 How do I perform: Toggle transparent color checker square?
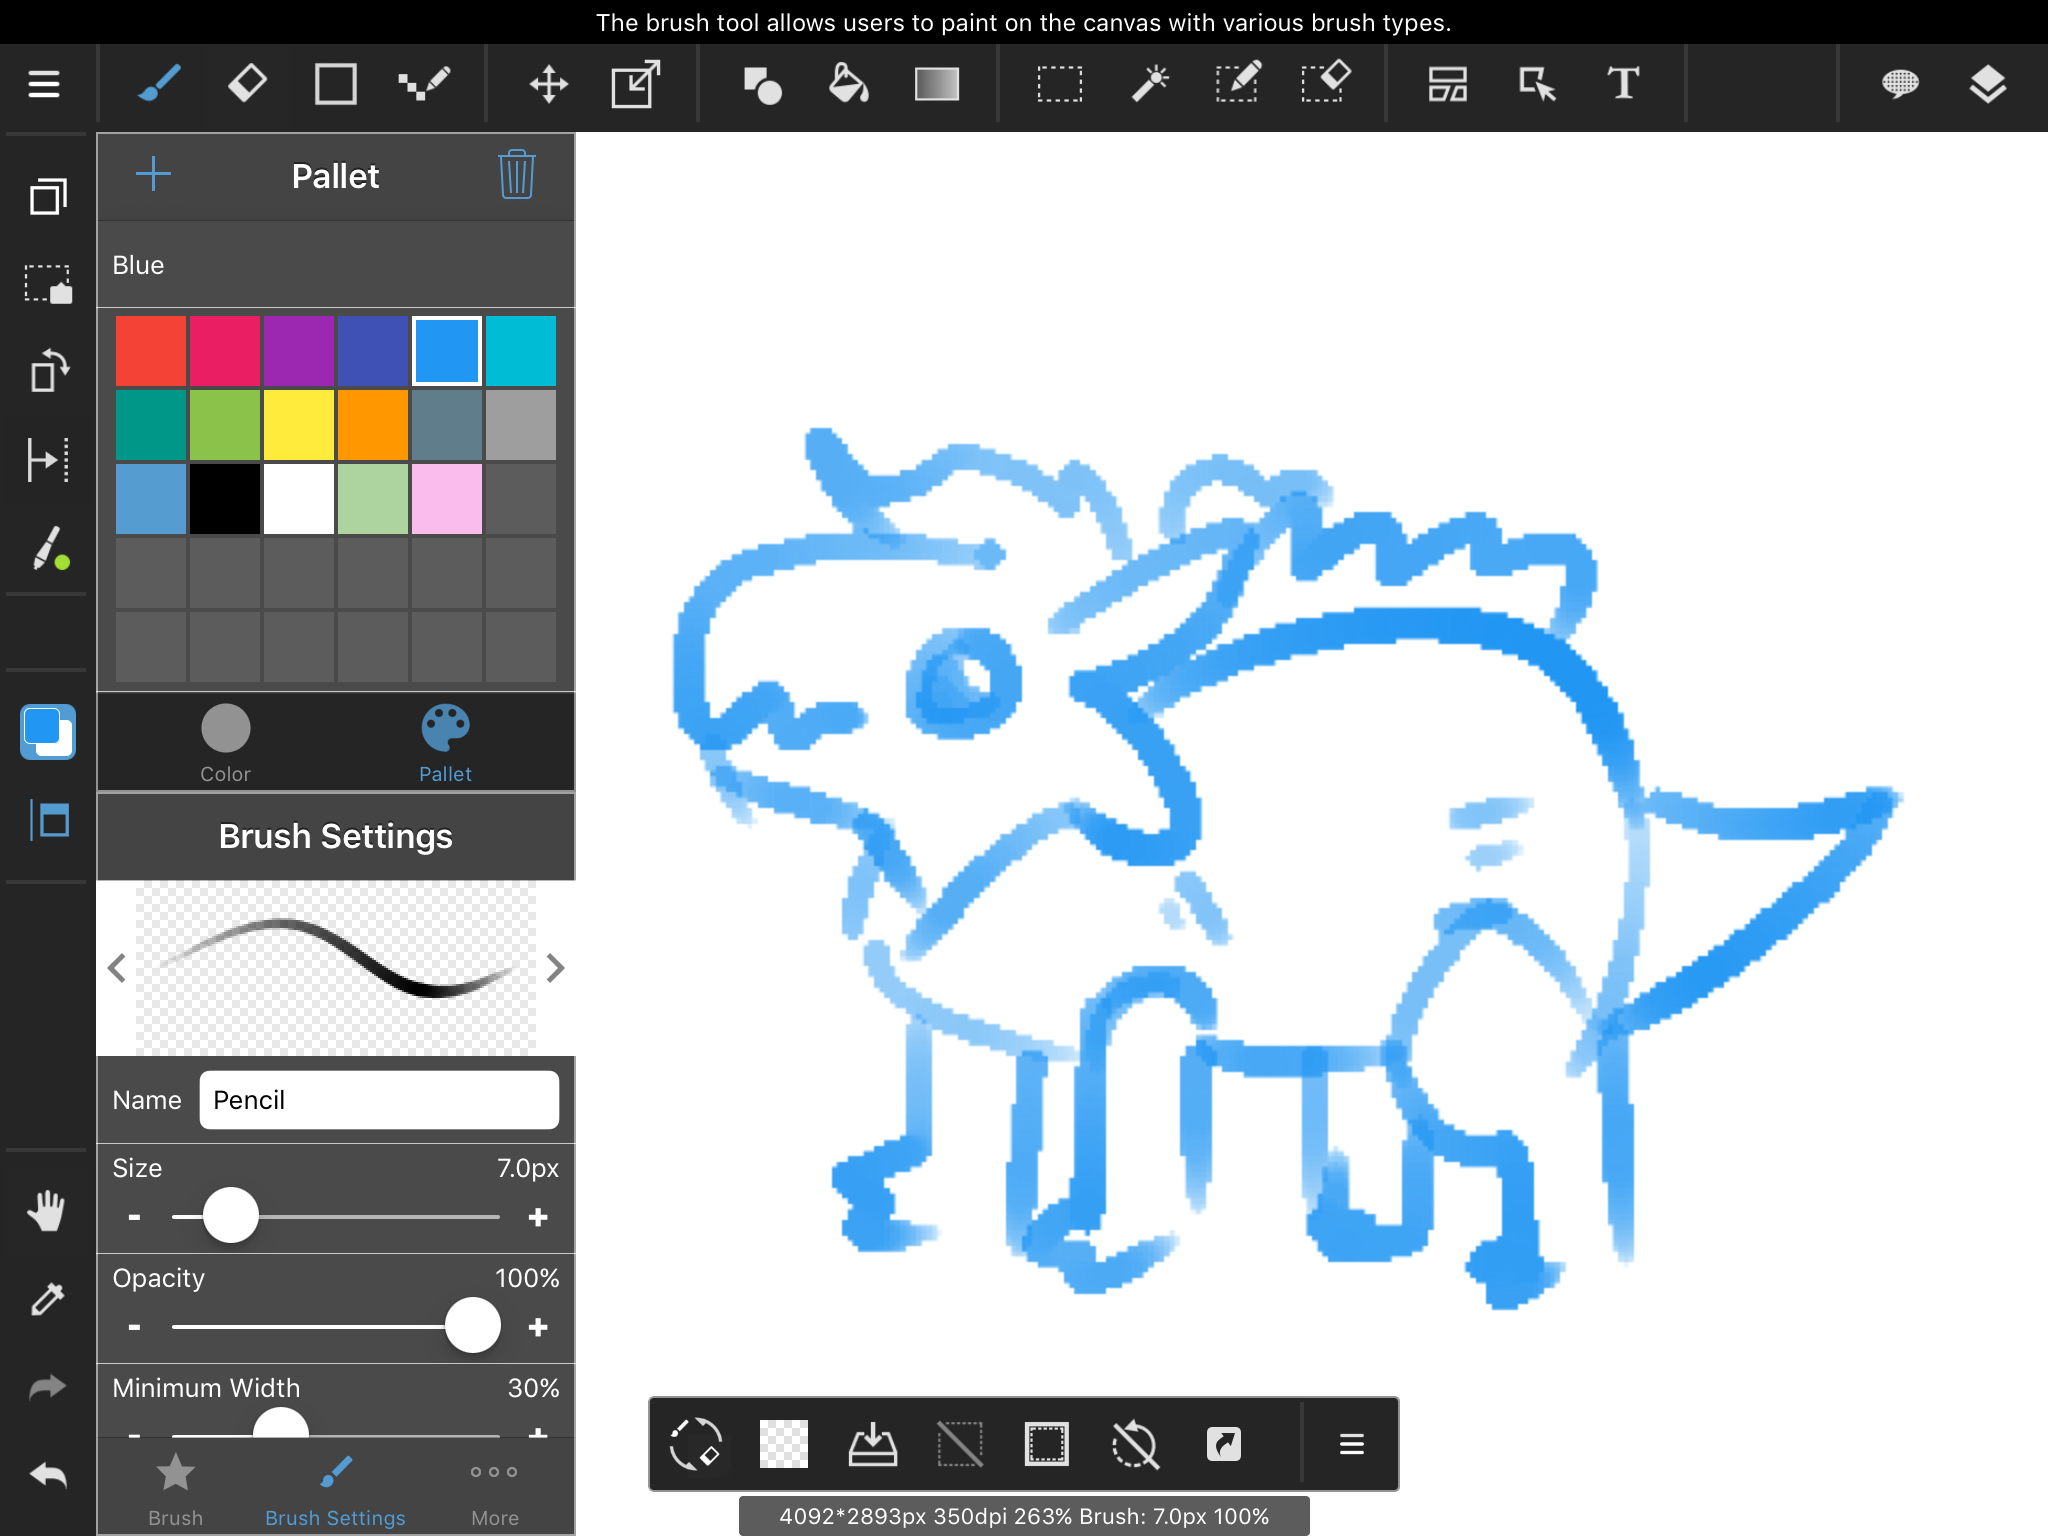click(x=783, y=1444)
